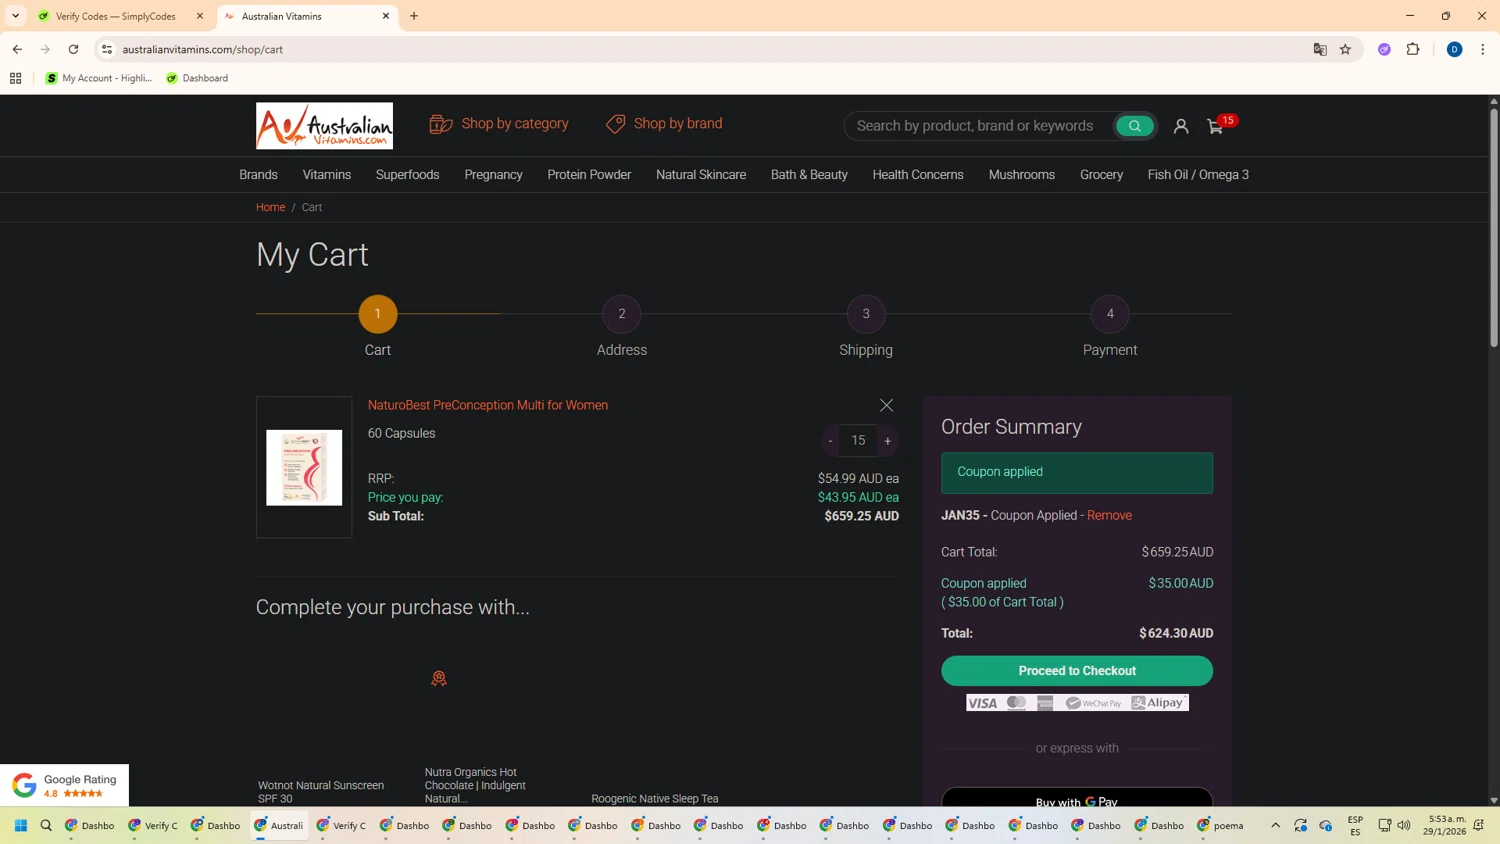This screenshot has height=844, width=1500.
Task: Open a new browser tab
Action: click(414, 16)
